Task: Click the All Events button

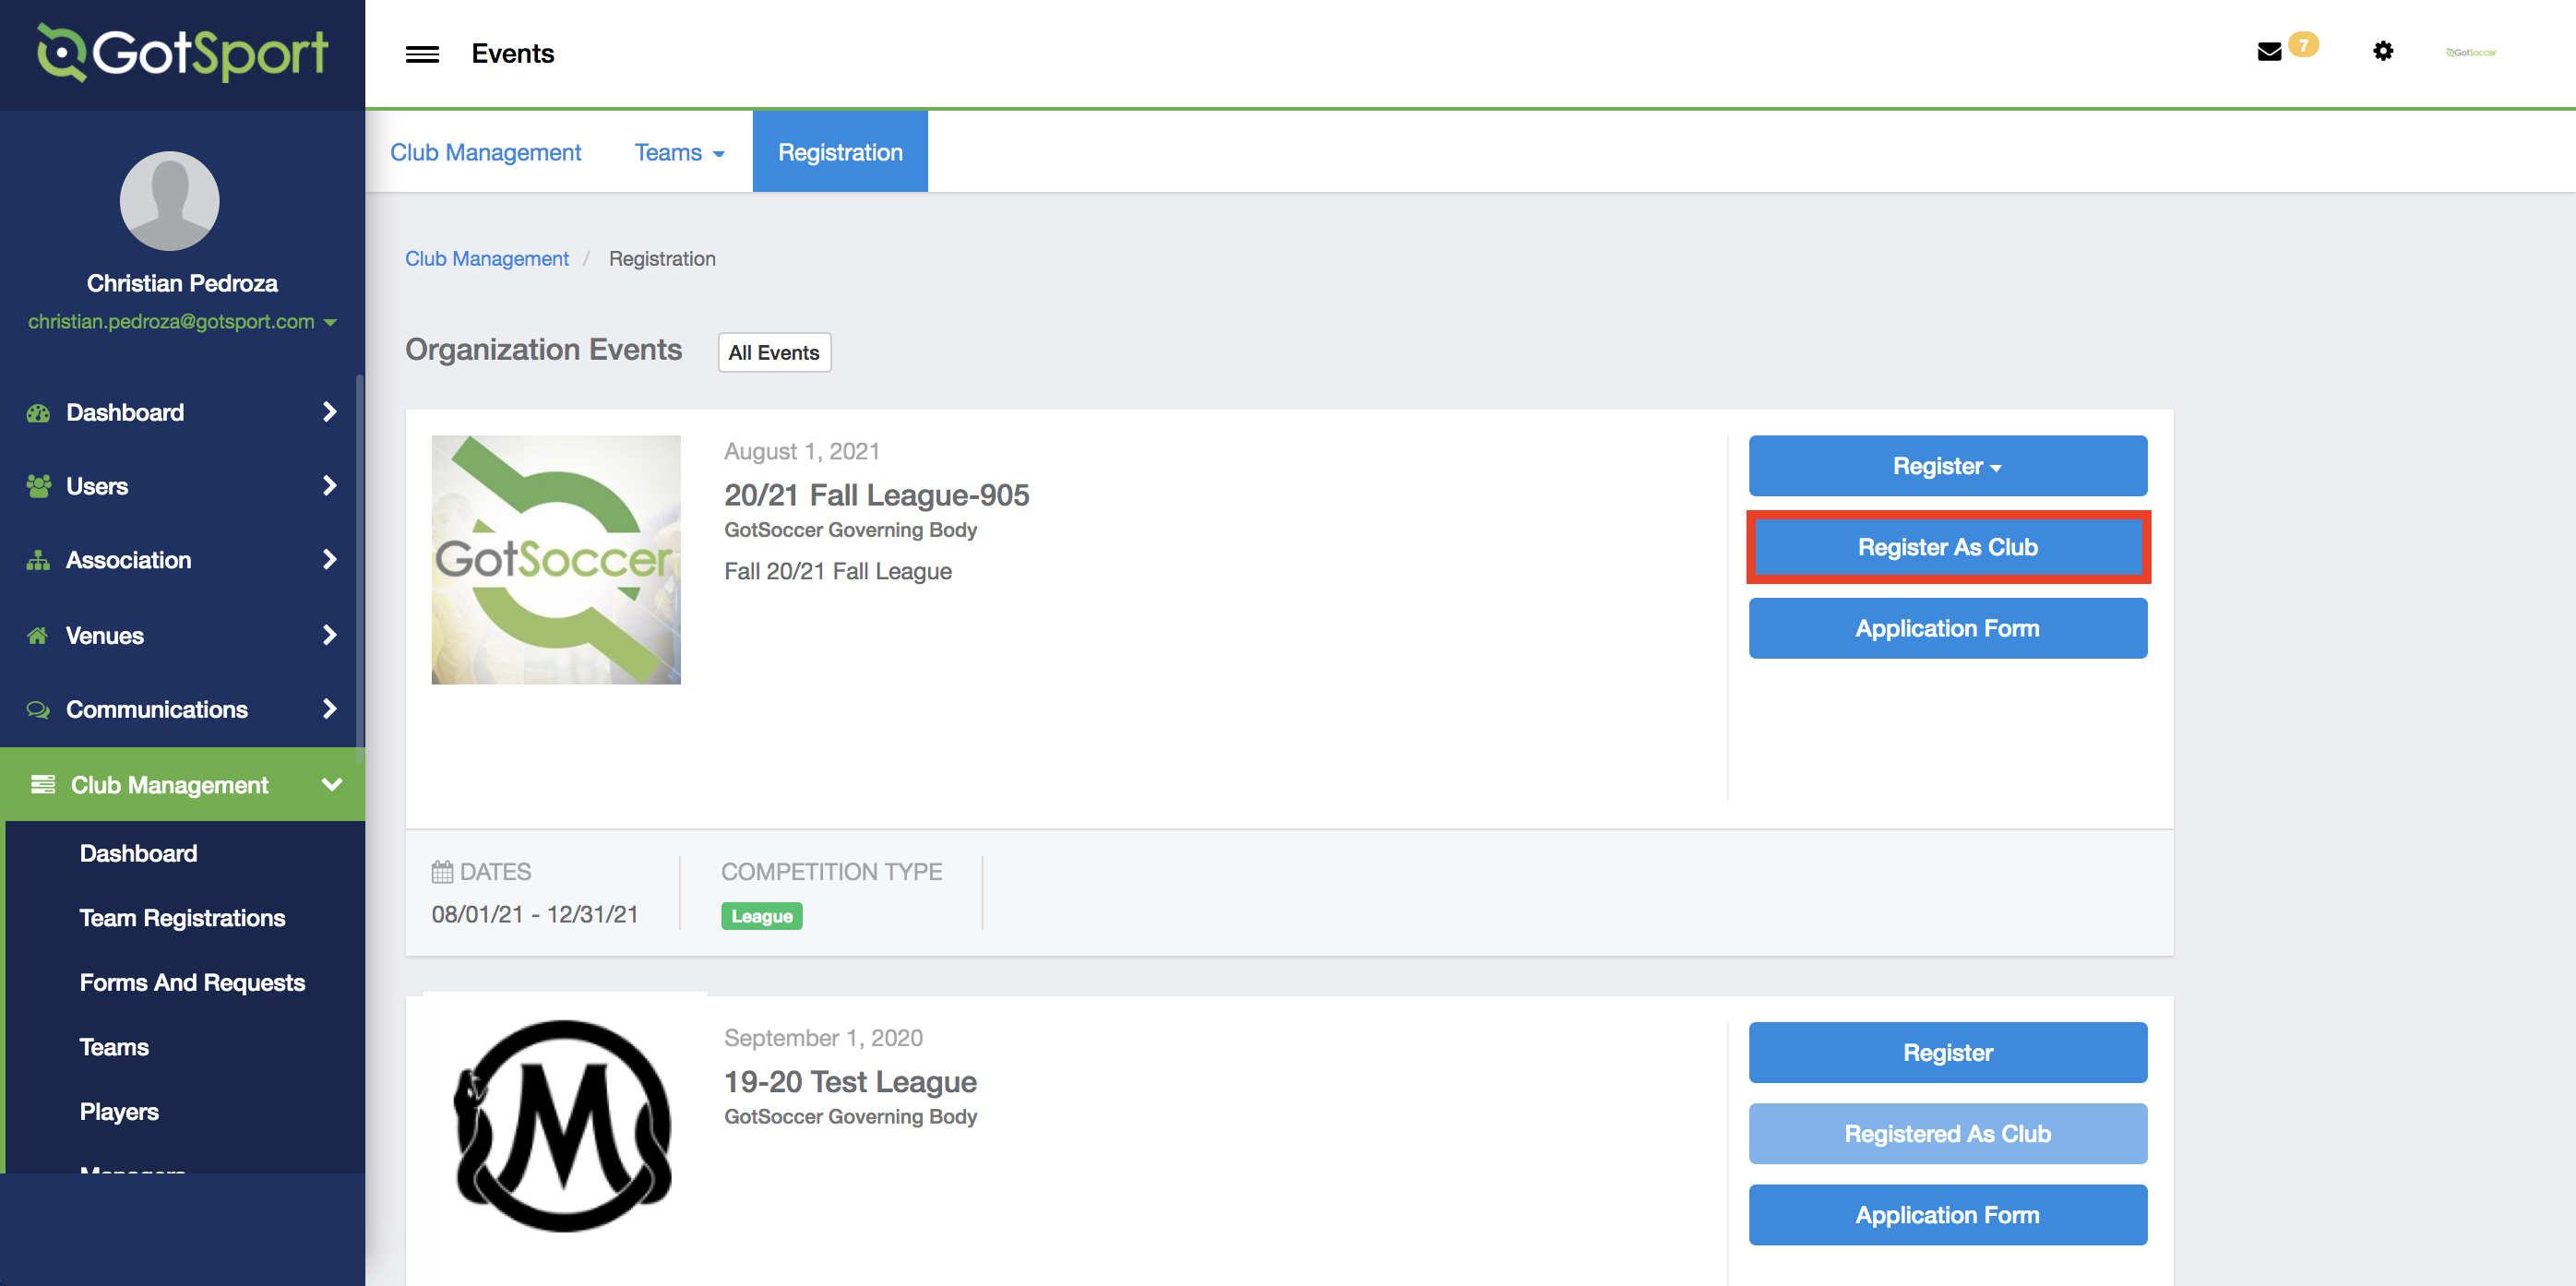Action: click(774, 353)
